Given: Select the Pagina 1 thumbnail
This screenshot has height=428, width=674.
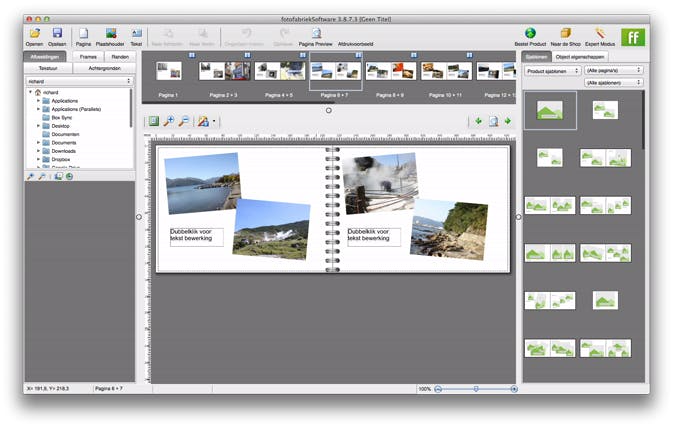Looking at the screenshot, I should pyautogui.click(x=168, y=70).
